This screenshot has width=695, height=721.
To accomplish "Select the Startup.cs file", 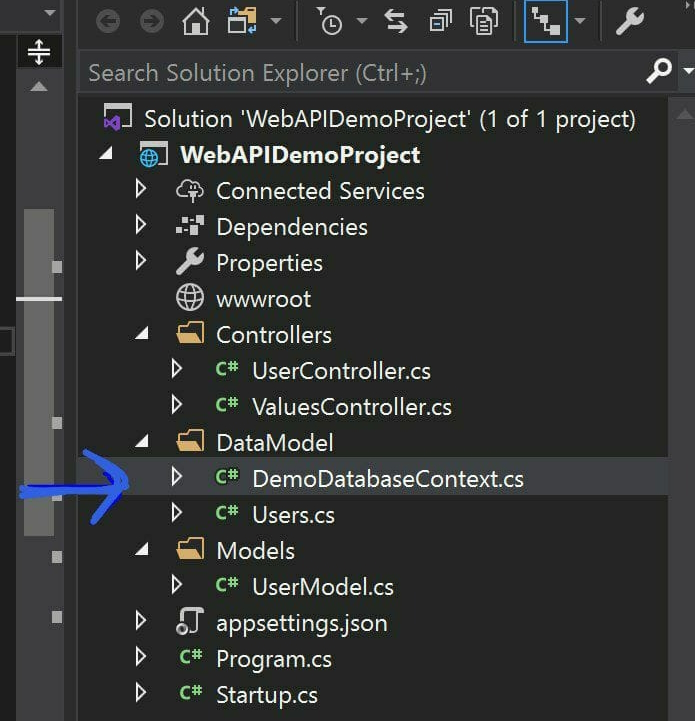I will (267, 695).
